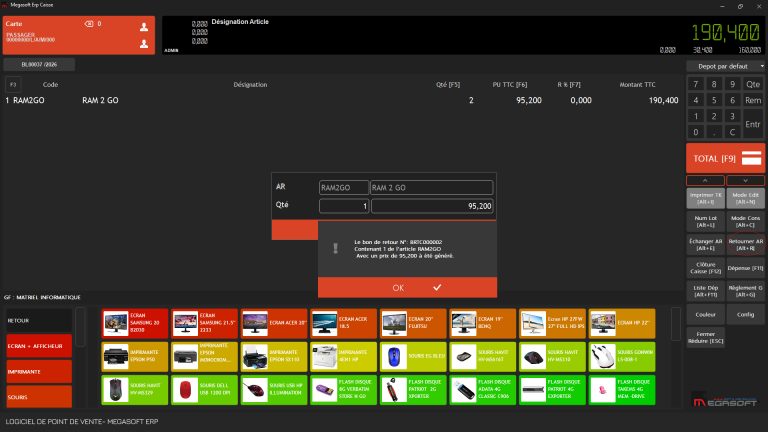
Task: Add ECRAN SAMSUNG 20 B2030 product tile
Action: pos(135,323)
